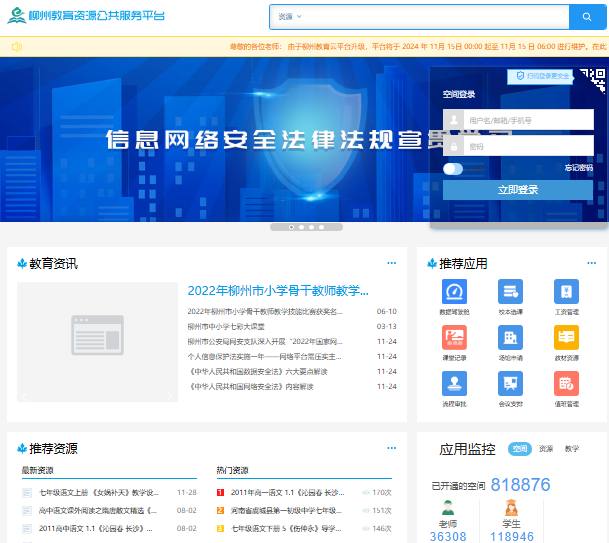Open the 教材资源 app icon
Image resolution: width=609 pixels, height=543 pixels.
coord(566,338)
